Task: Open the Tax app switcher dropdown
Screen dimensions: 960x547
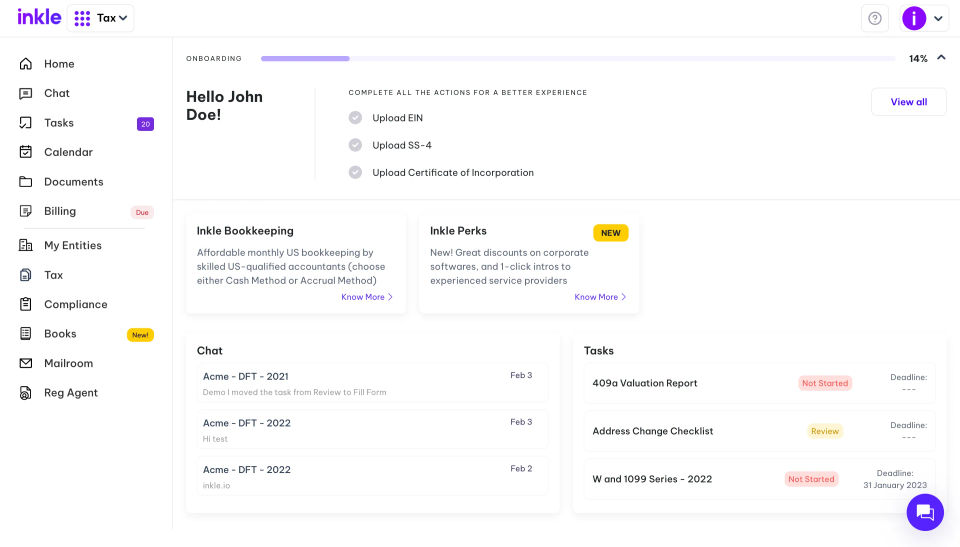Action: (x=101, y=18)
